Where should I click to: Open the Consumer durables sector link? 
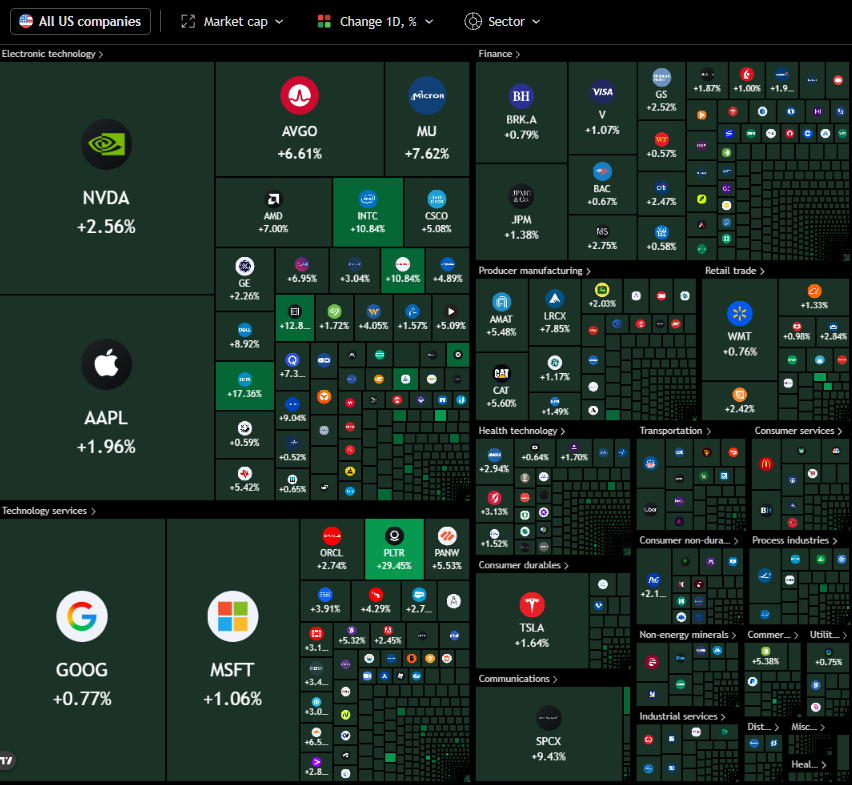[523, 565]
